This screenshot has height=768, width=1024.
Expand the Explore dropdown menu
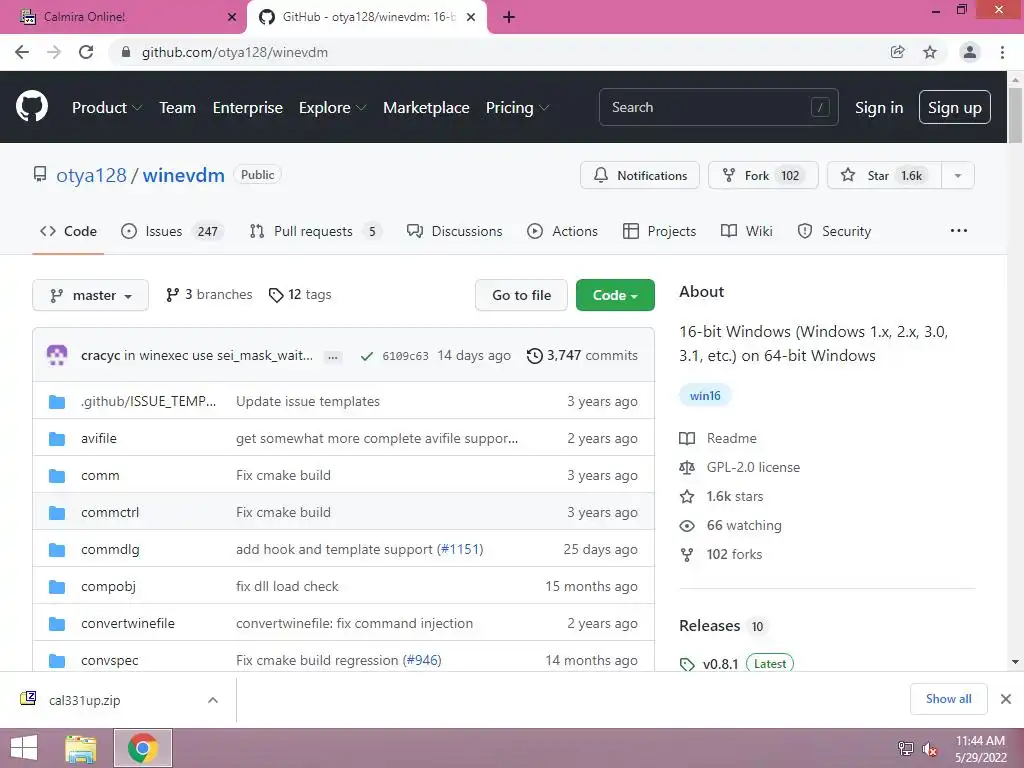tap(332, 108)
